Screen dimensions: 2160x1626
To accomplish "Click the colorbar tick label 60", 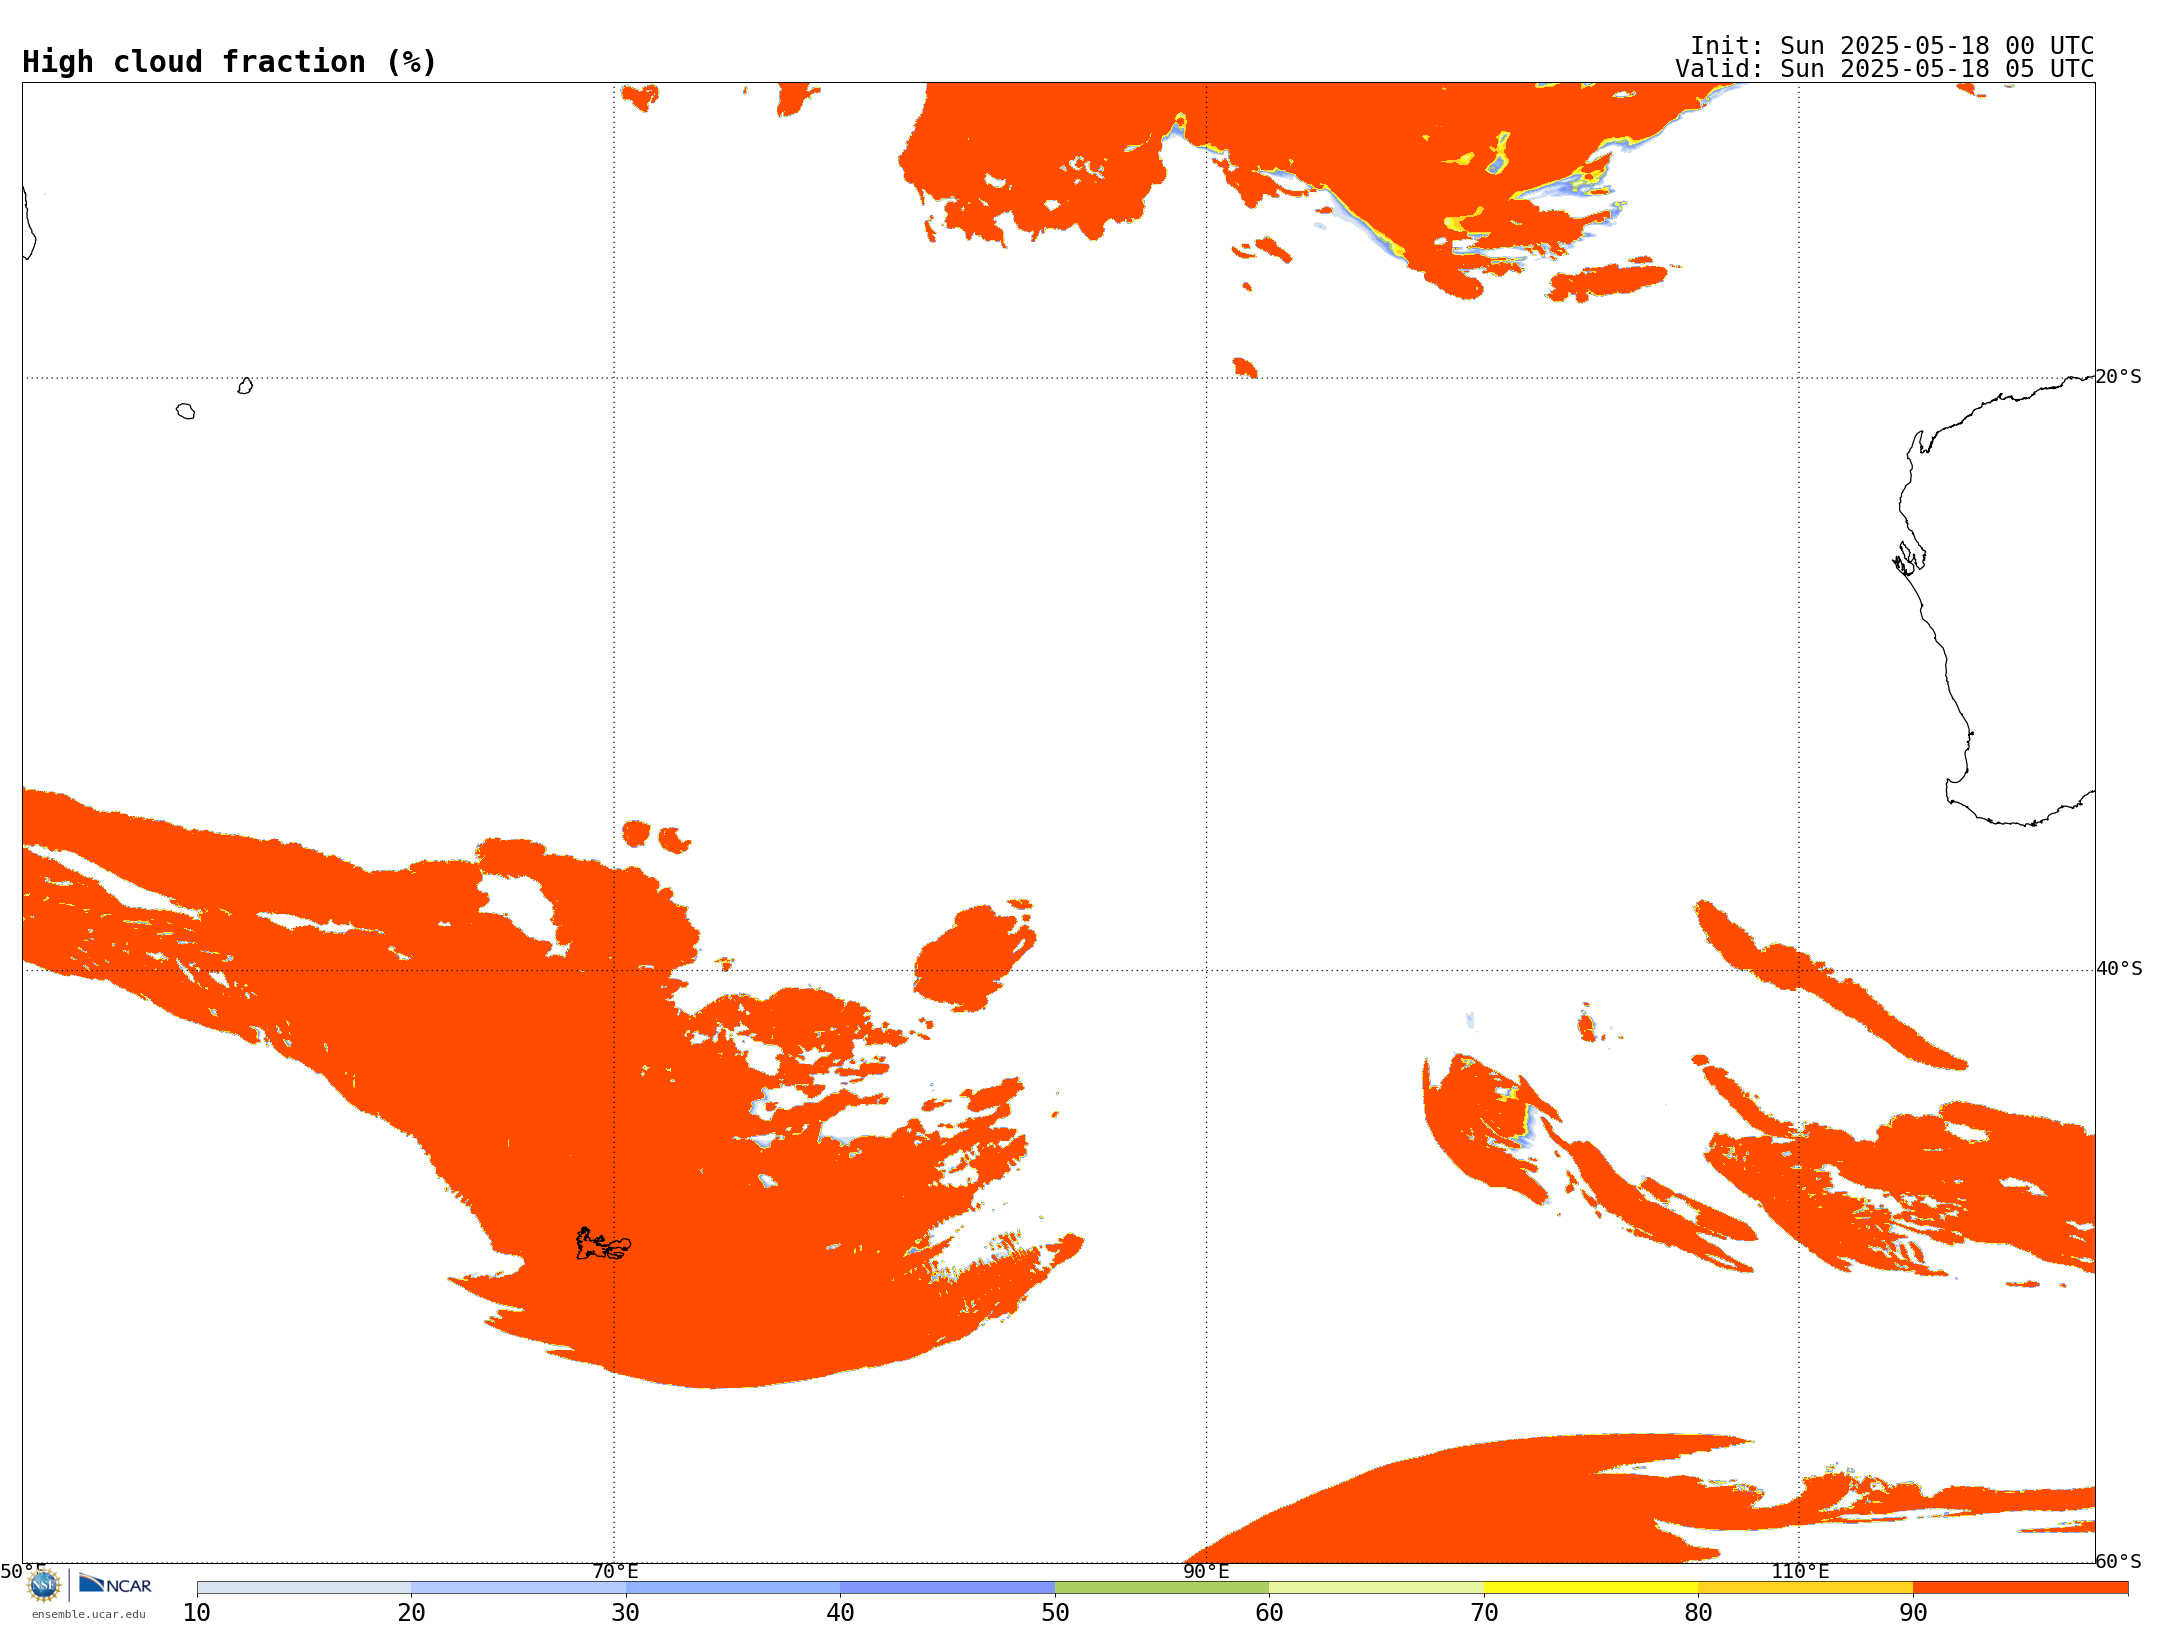I will point(1269,1612).
